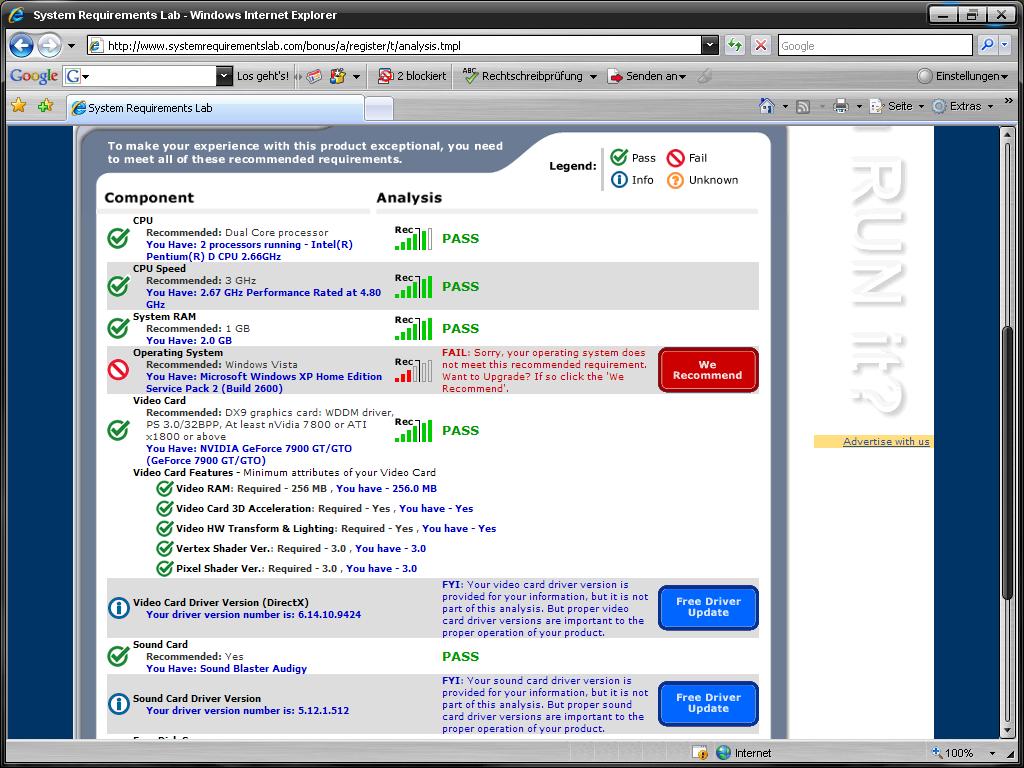Open the Recent Pages dropdown arrow
The image size is (1024, 768).
[71, 46]
